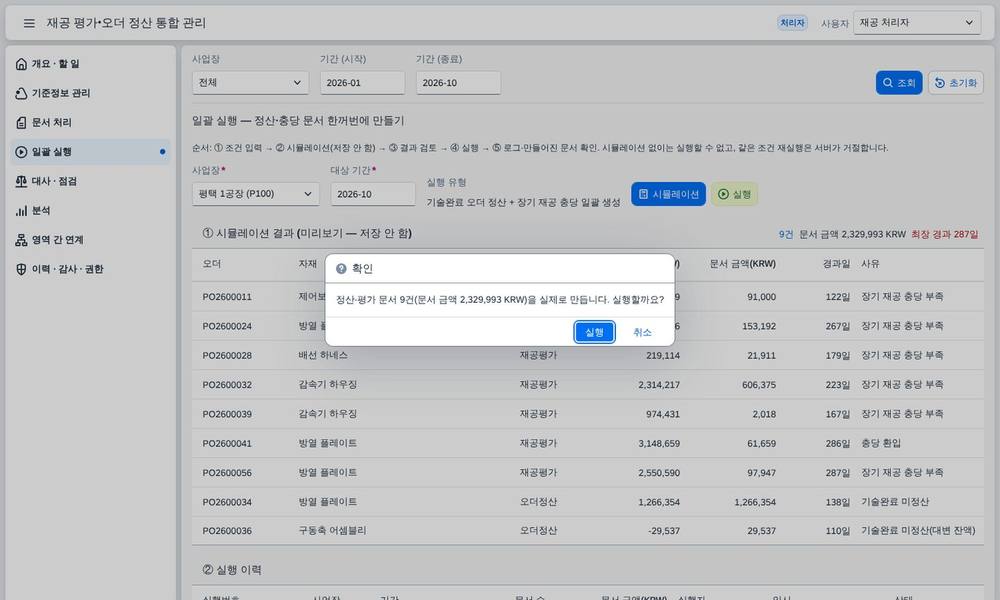
Task: Click the 사유 column header
Action: (870, 264)
